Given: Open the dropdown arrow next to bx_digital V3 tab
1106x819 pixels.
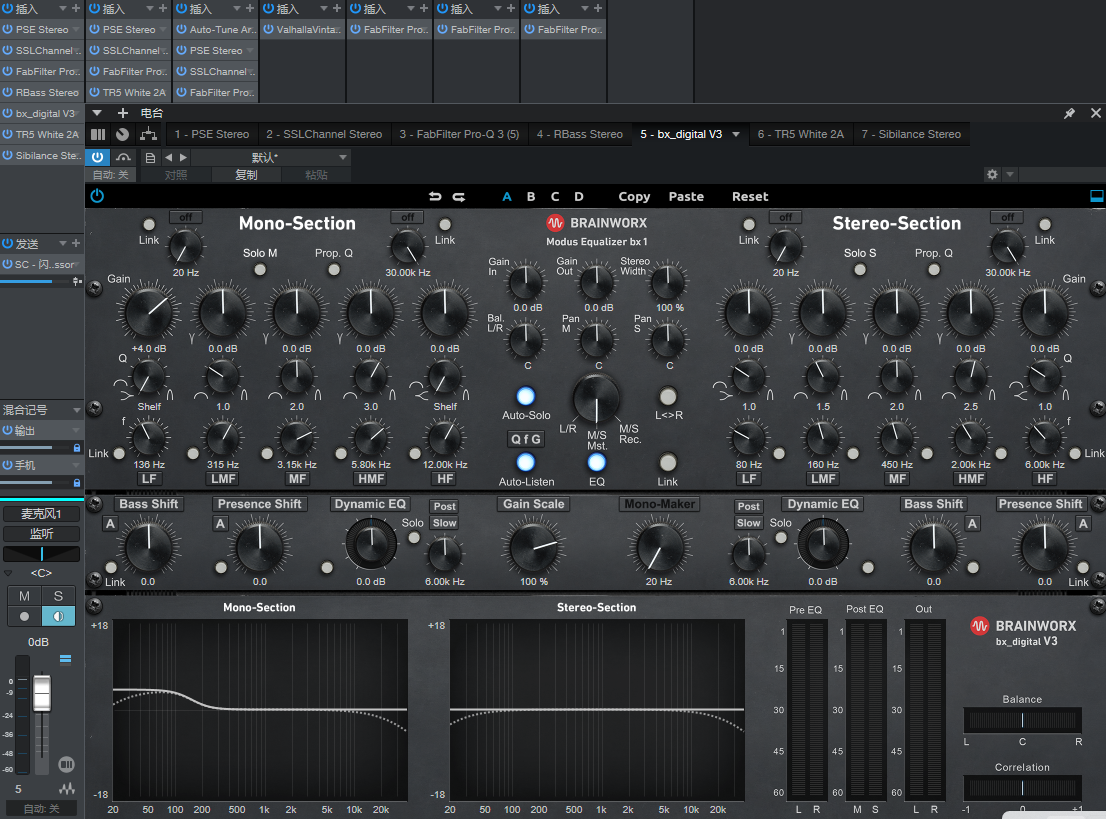Looking at the screenshot, I should click(x=736, y=134).
